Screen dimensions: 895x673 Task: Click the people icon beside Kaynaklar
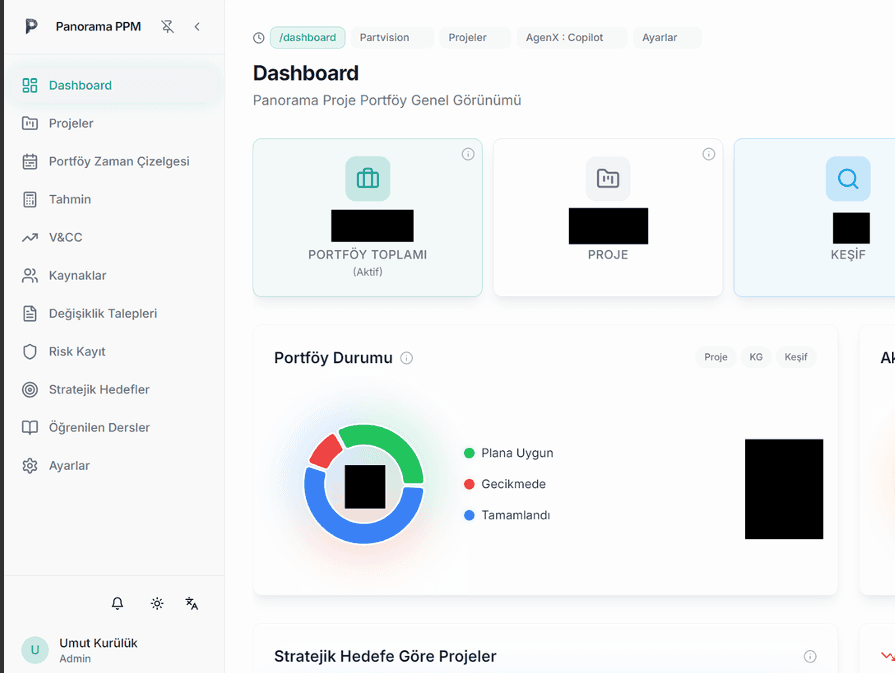30,275
